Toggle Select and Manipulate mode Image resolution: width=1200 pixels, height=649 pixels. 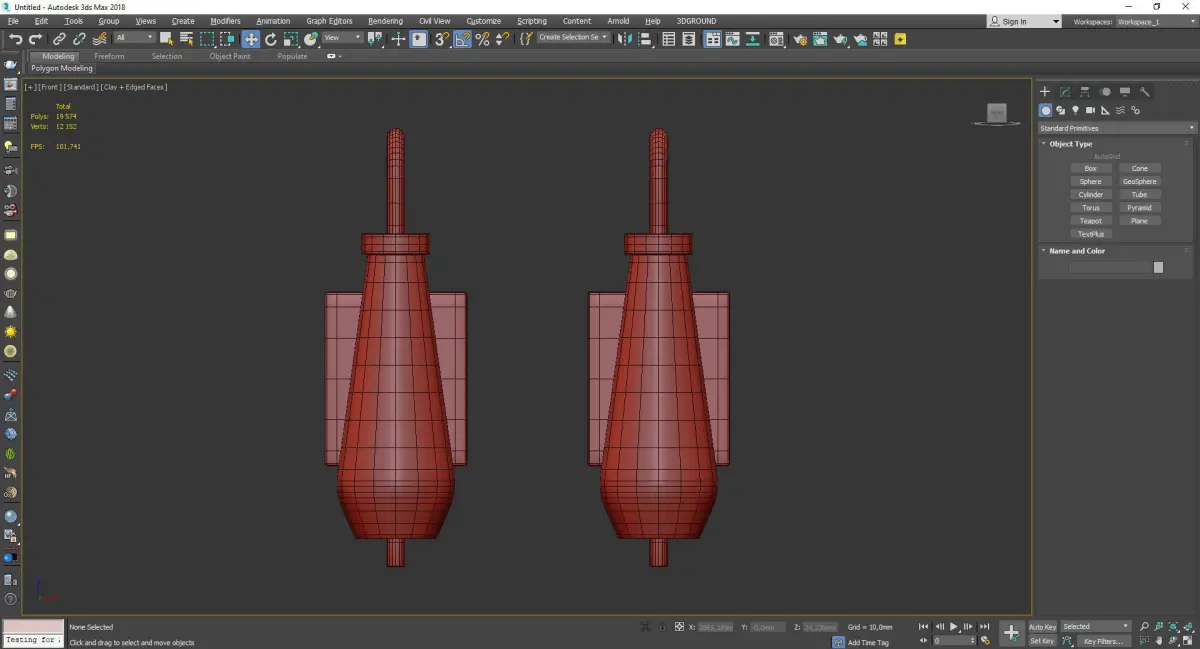click(398, 39)
